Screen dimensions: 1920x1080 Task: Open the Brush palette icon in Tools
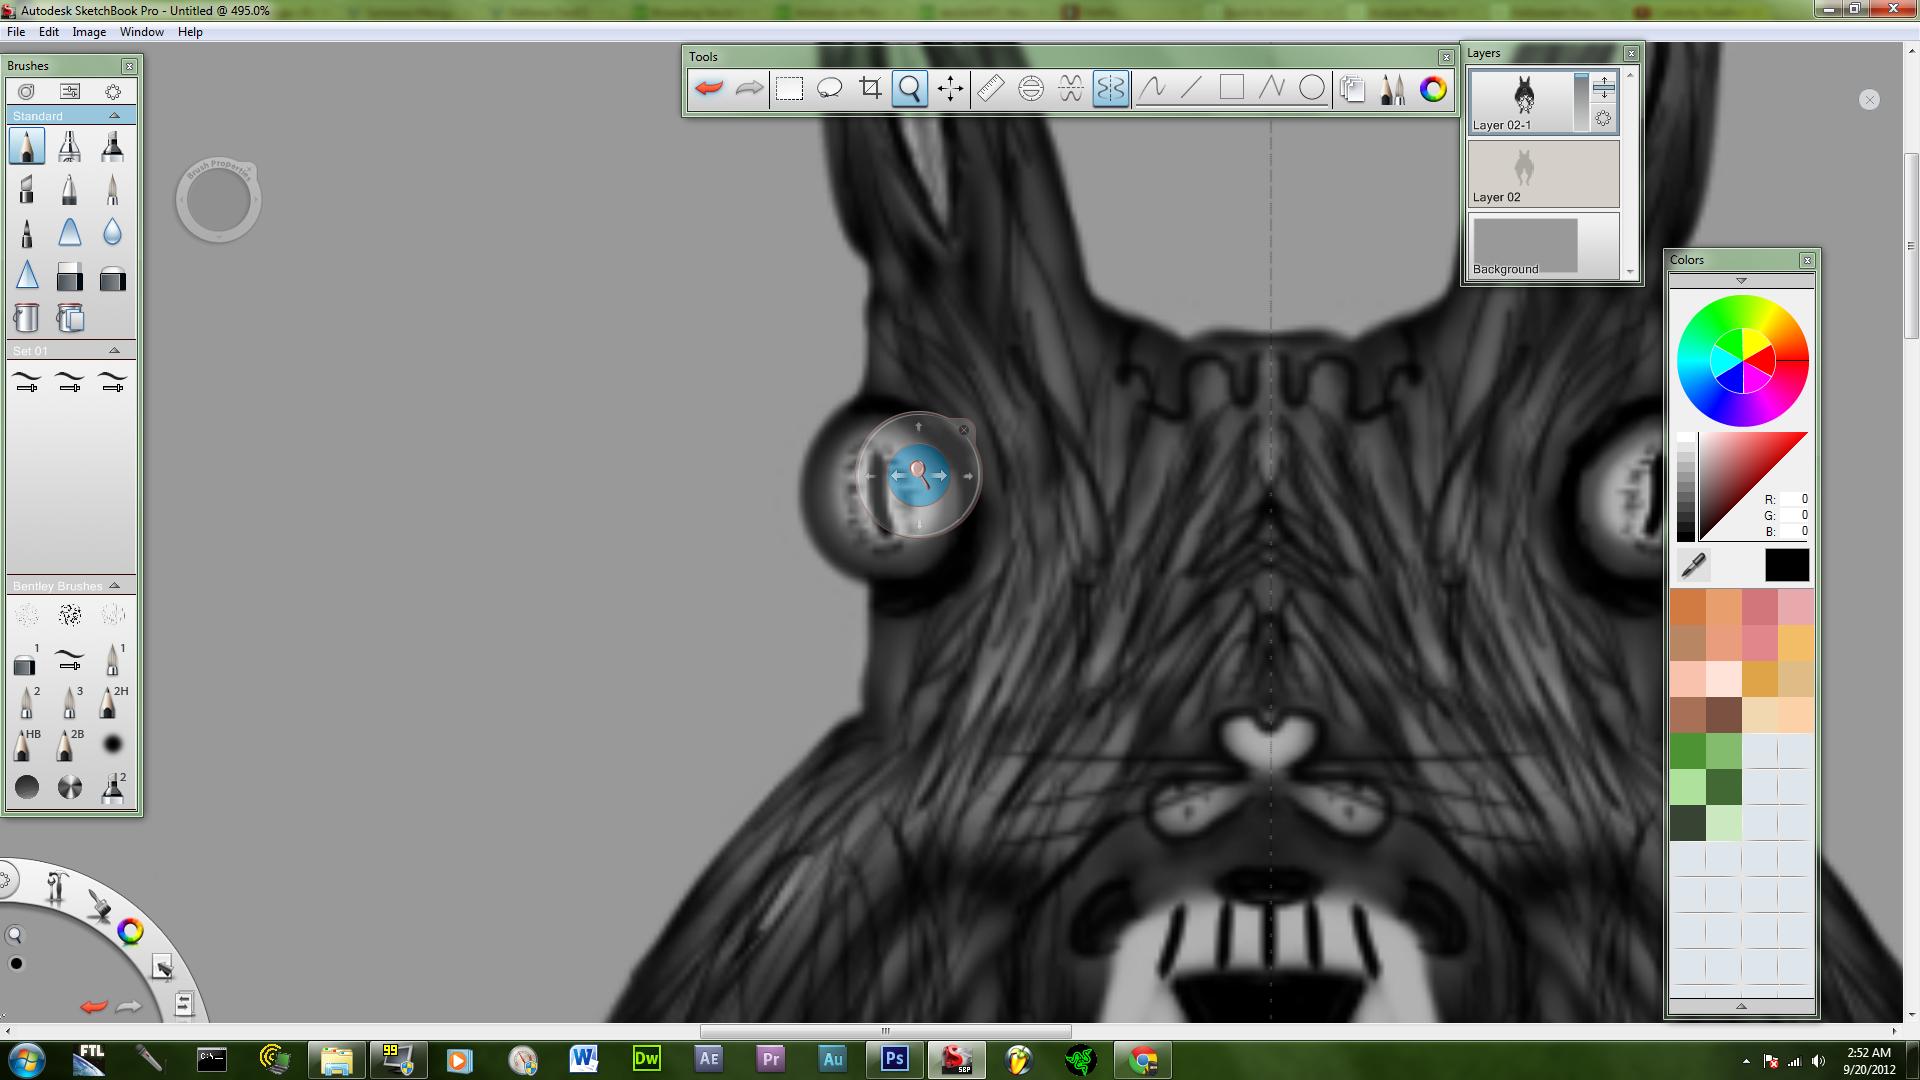pos(1393,88)
